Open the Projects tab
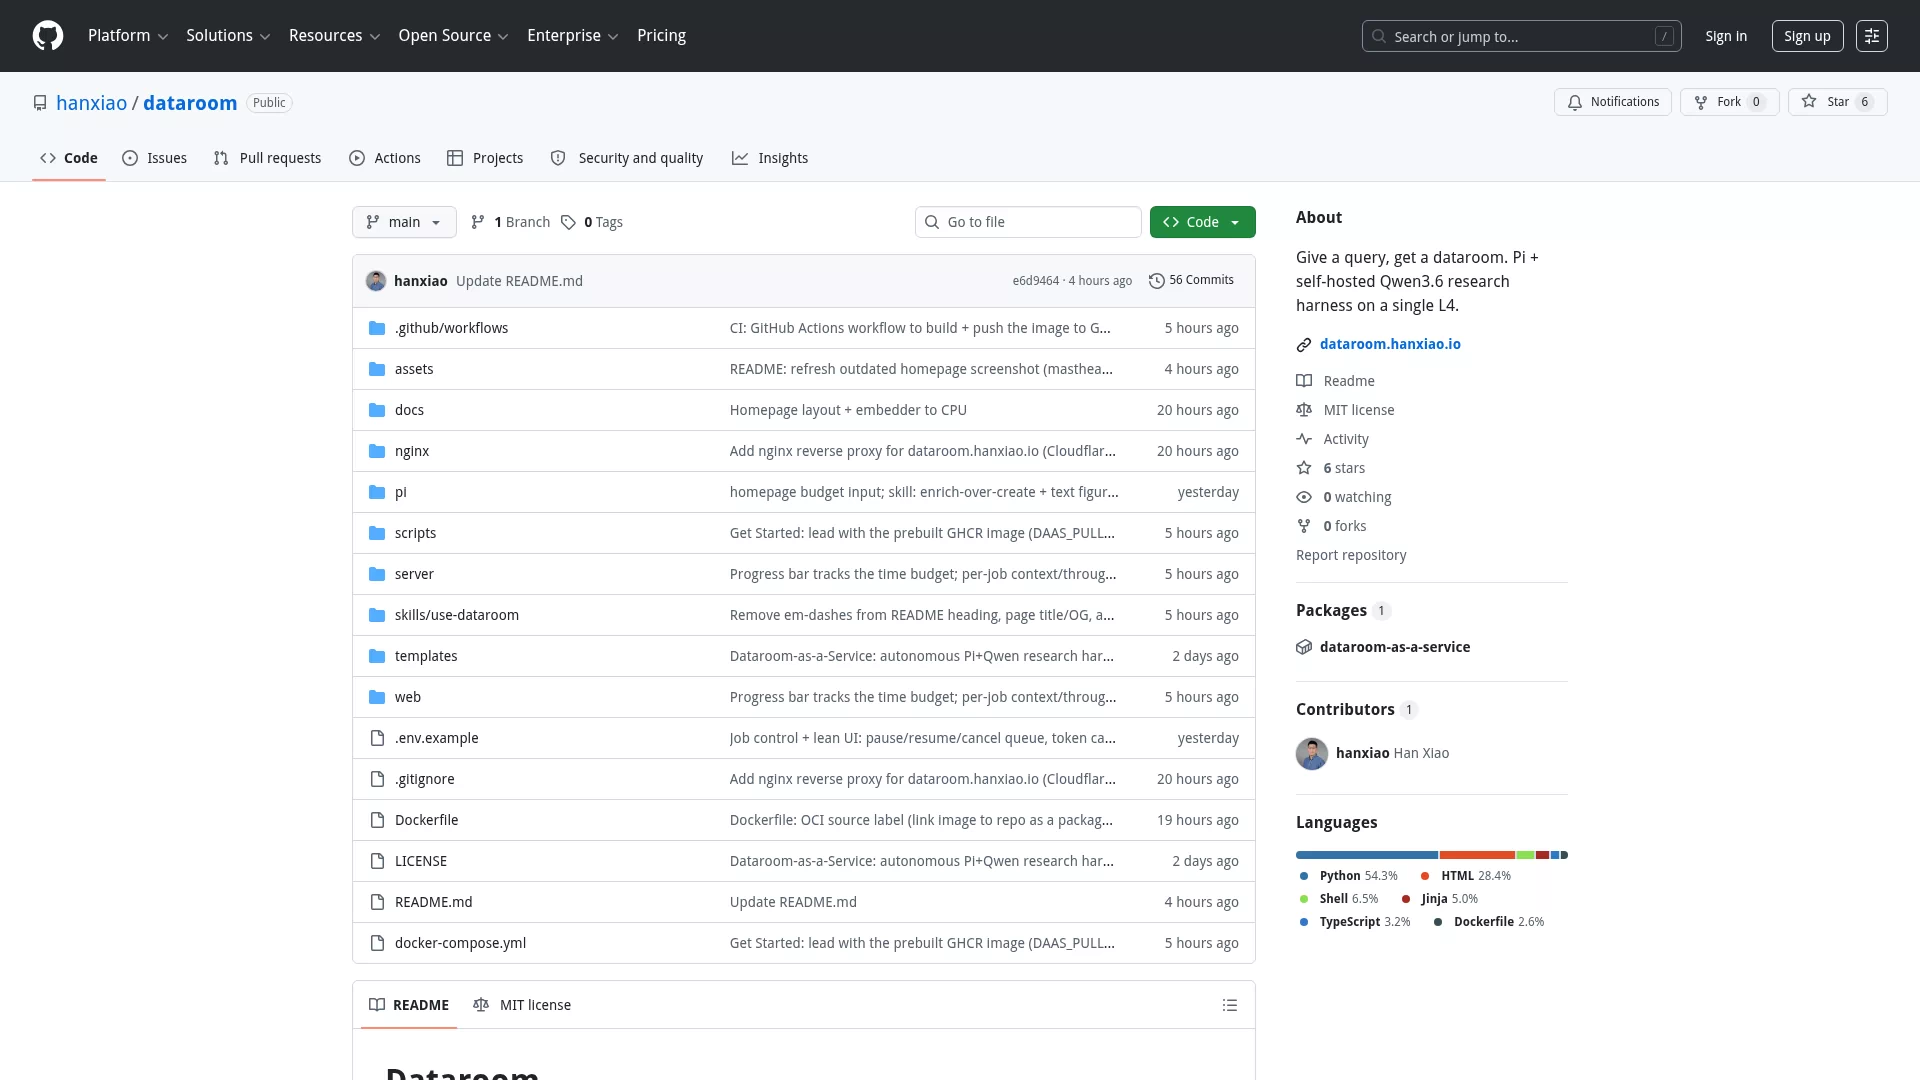This screenshot has width=1920, height=1080. point(485,158)
